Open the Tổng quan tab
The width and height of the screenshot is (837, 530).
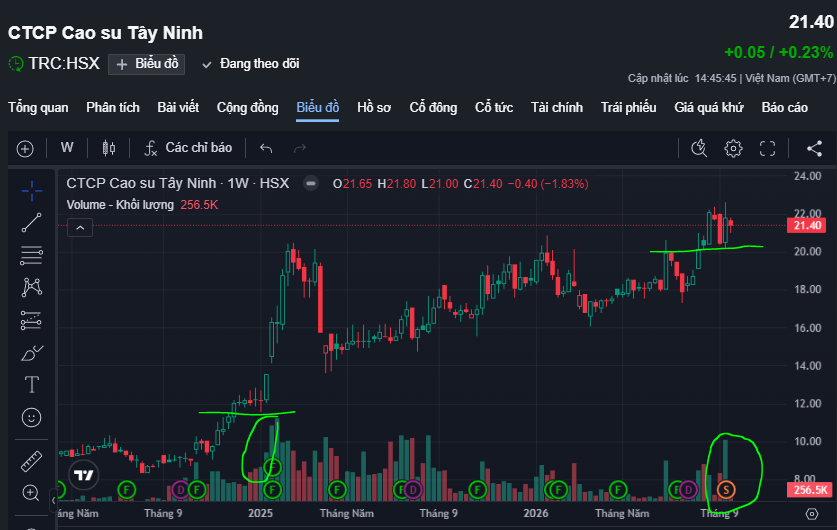click(38, 108)
